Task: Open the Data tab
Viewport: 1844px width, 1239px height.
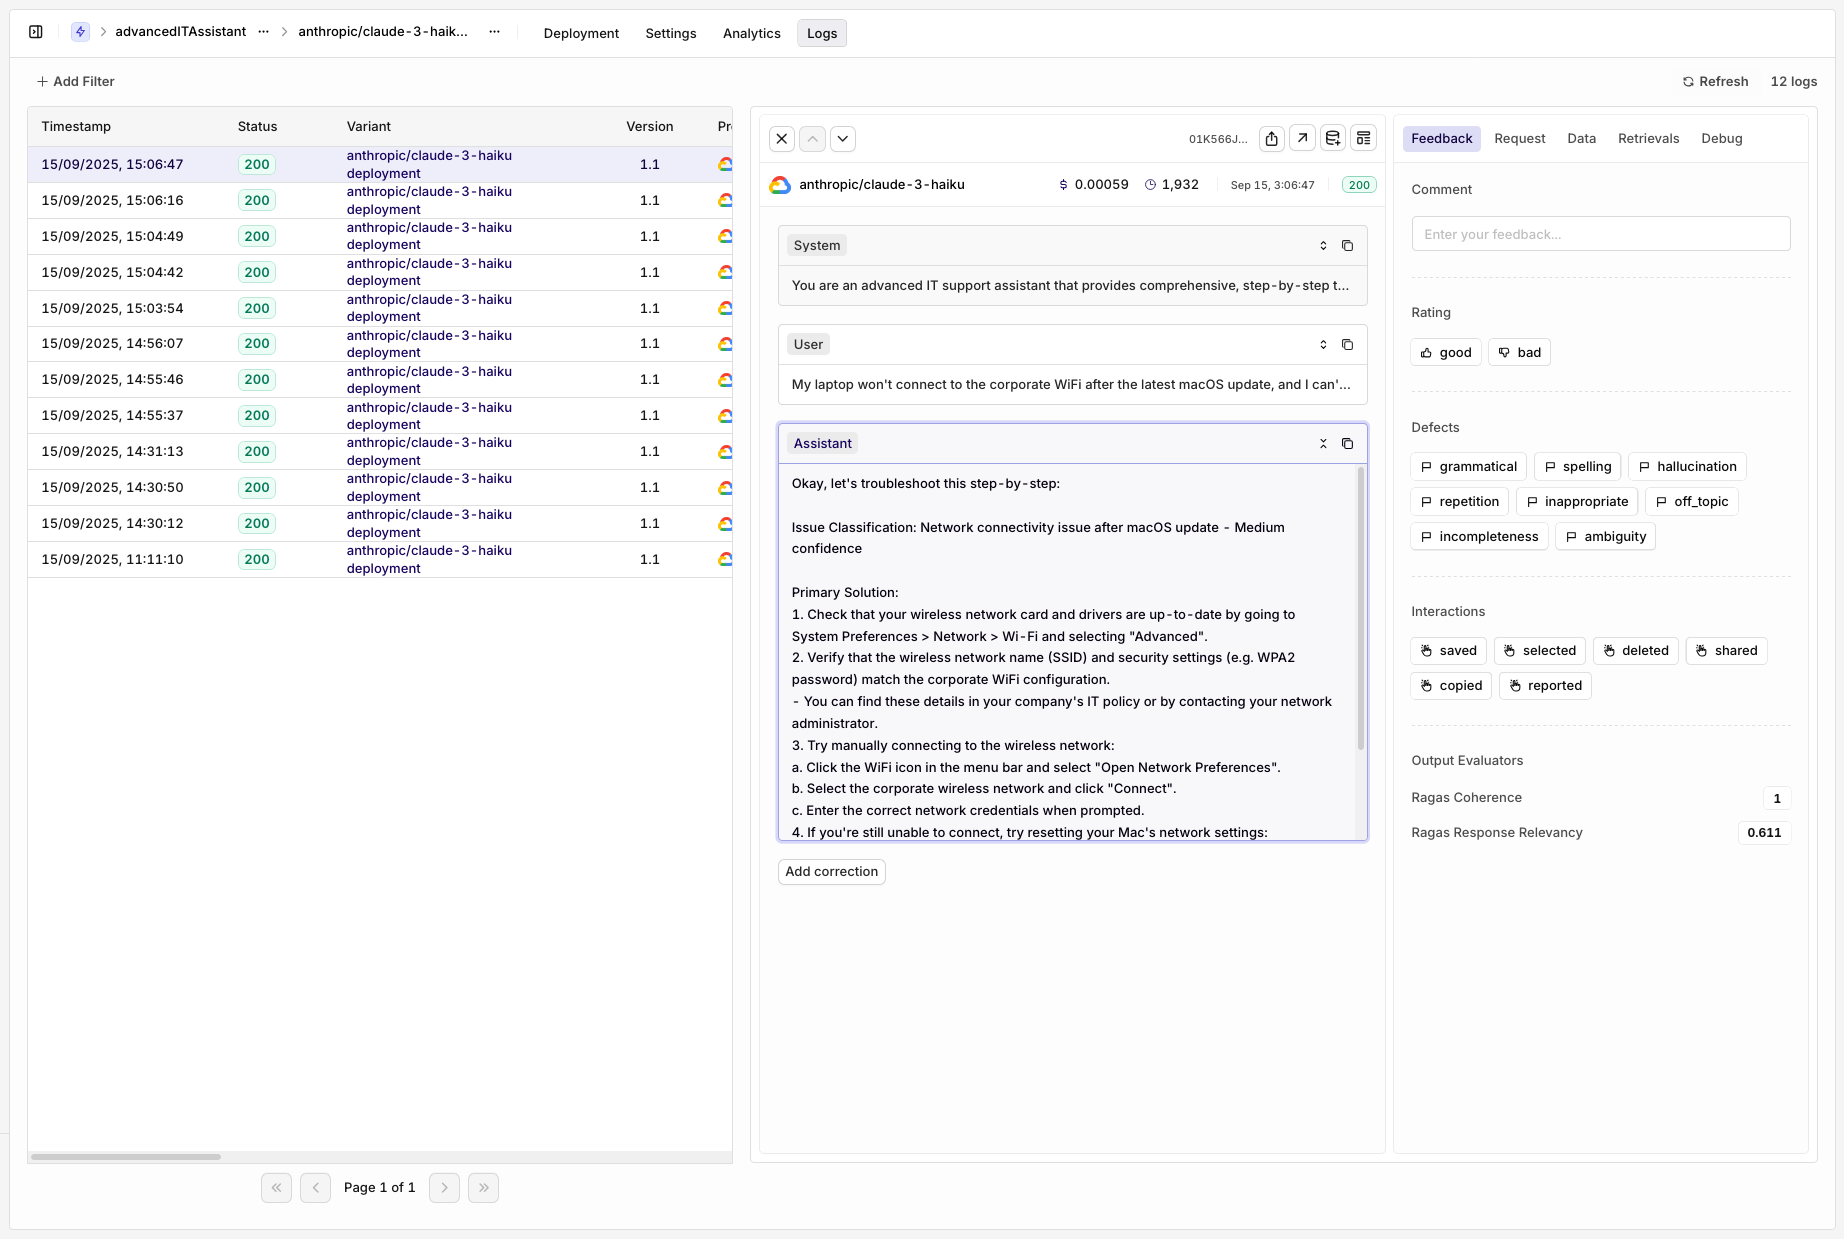Action: [1581, 139]
